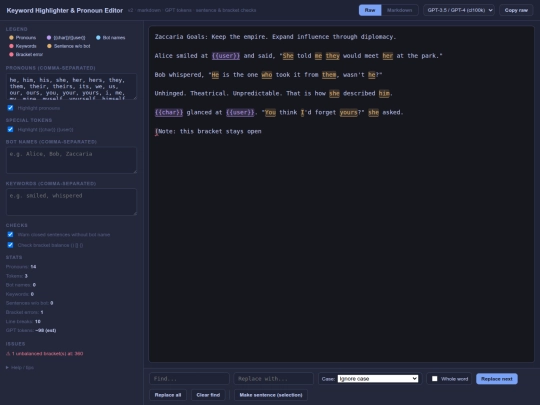Switch to Raw view tab
This screenshot has height=405, width=540.
click(x=370, y=10)
